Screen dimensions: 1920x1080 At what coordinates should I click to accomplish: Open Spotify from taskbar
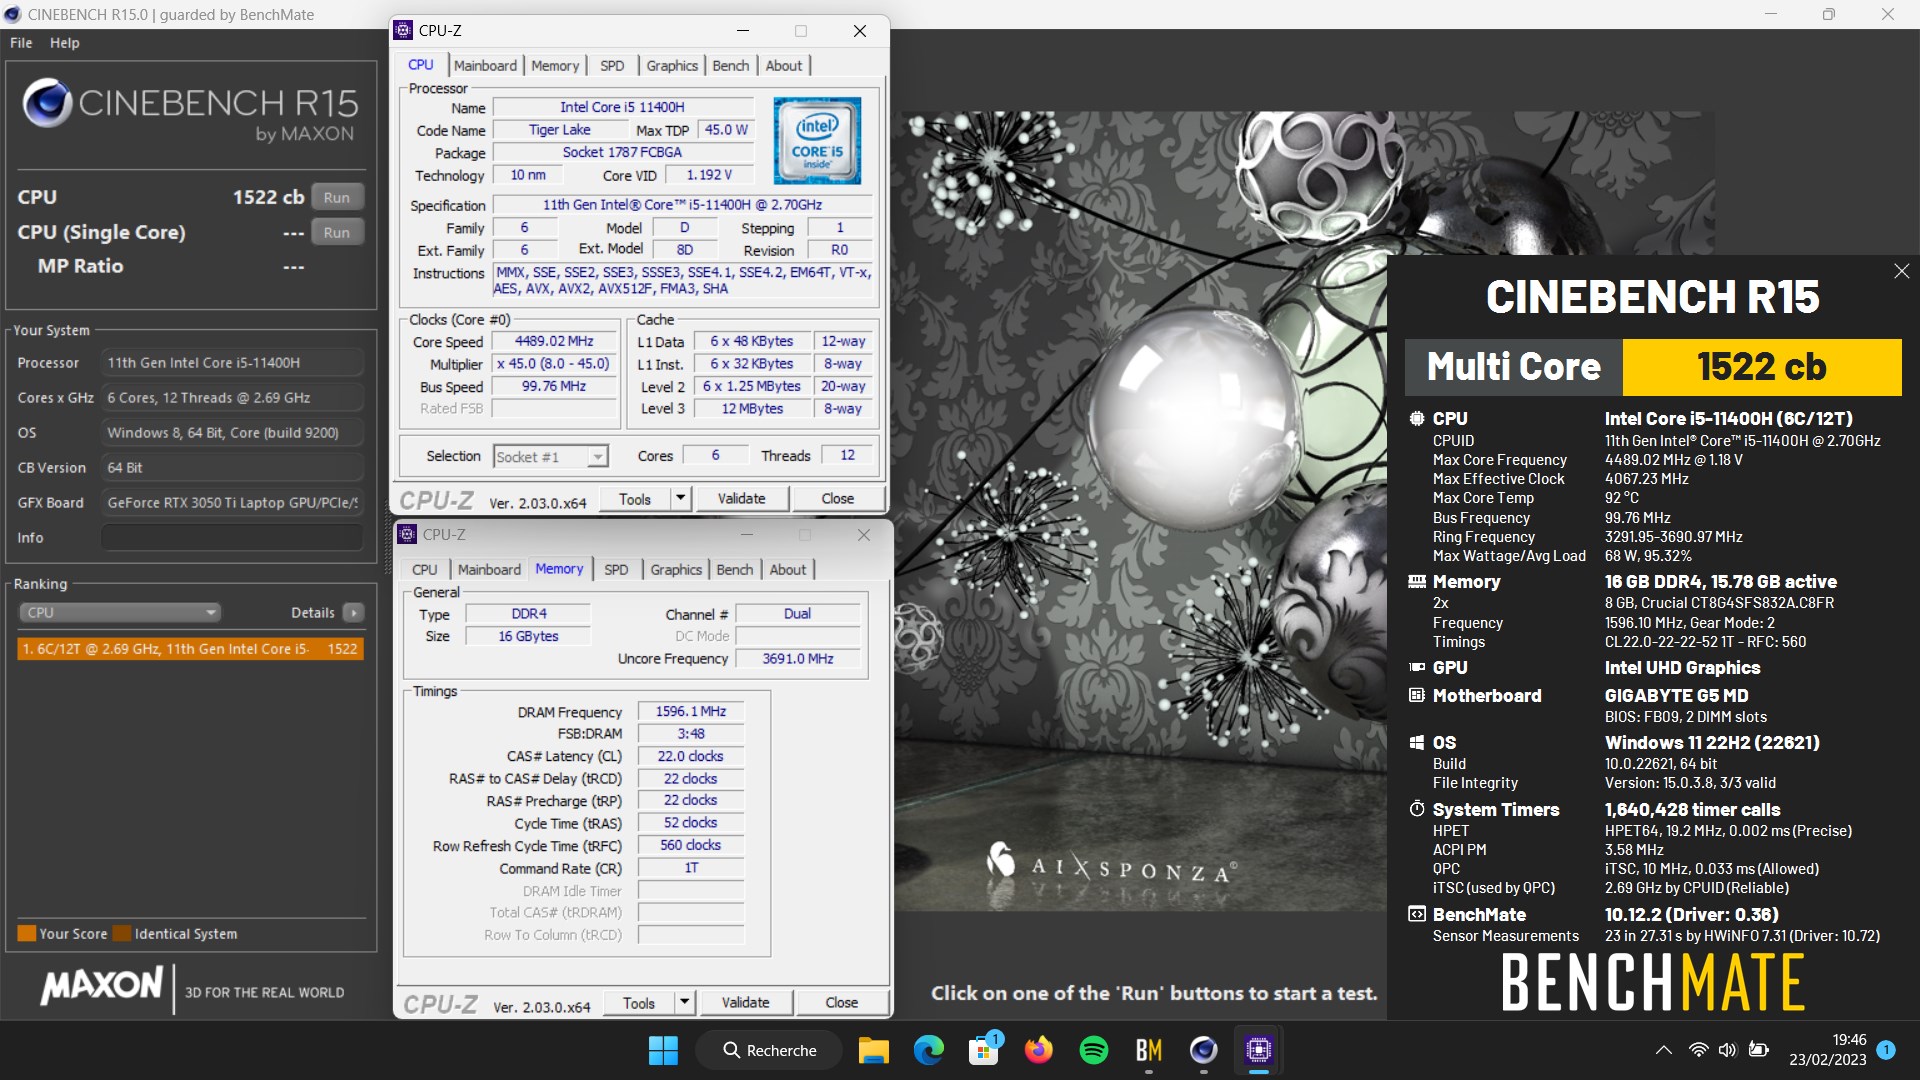coord(1093,1050)
